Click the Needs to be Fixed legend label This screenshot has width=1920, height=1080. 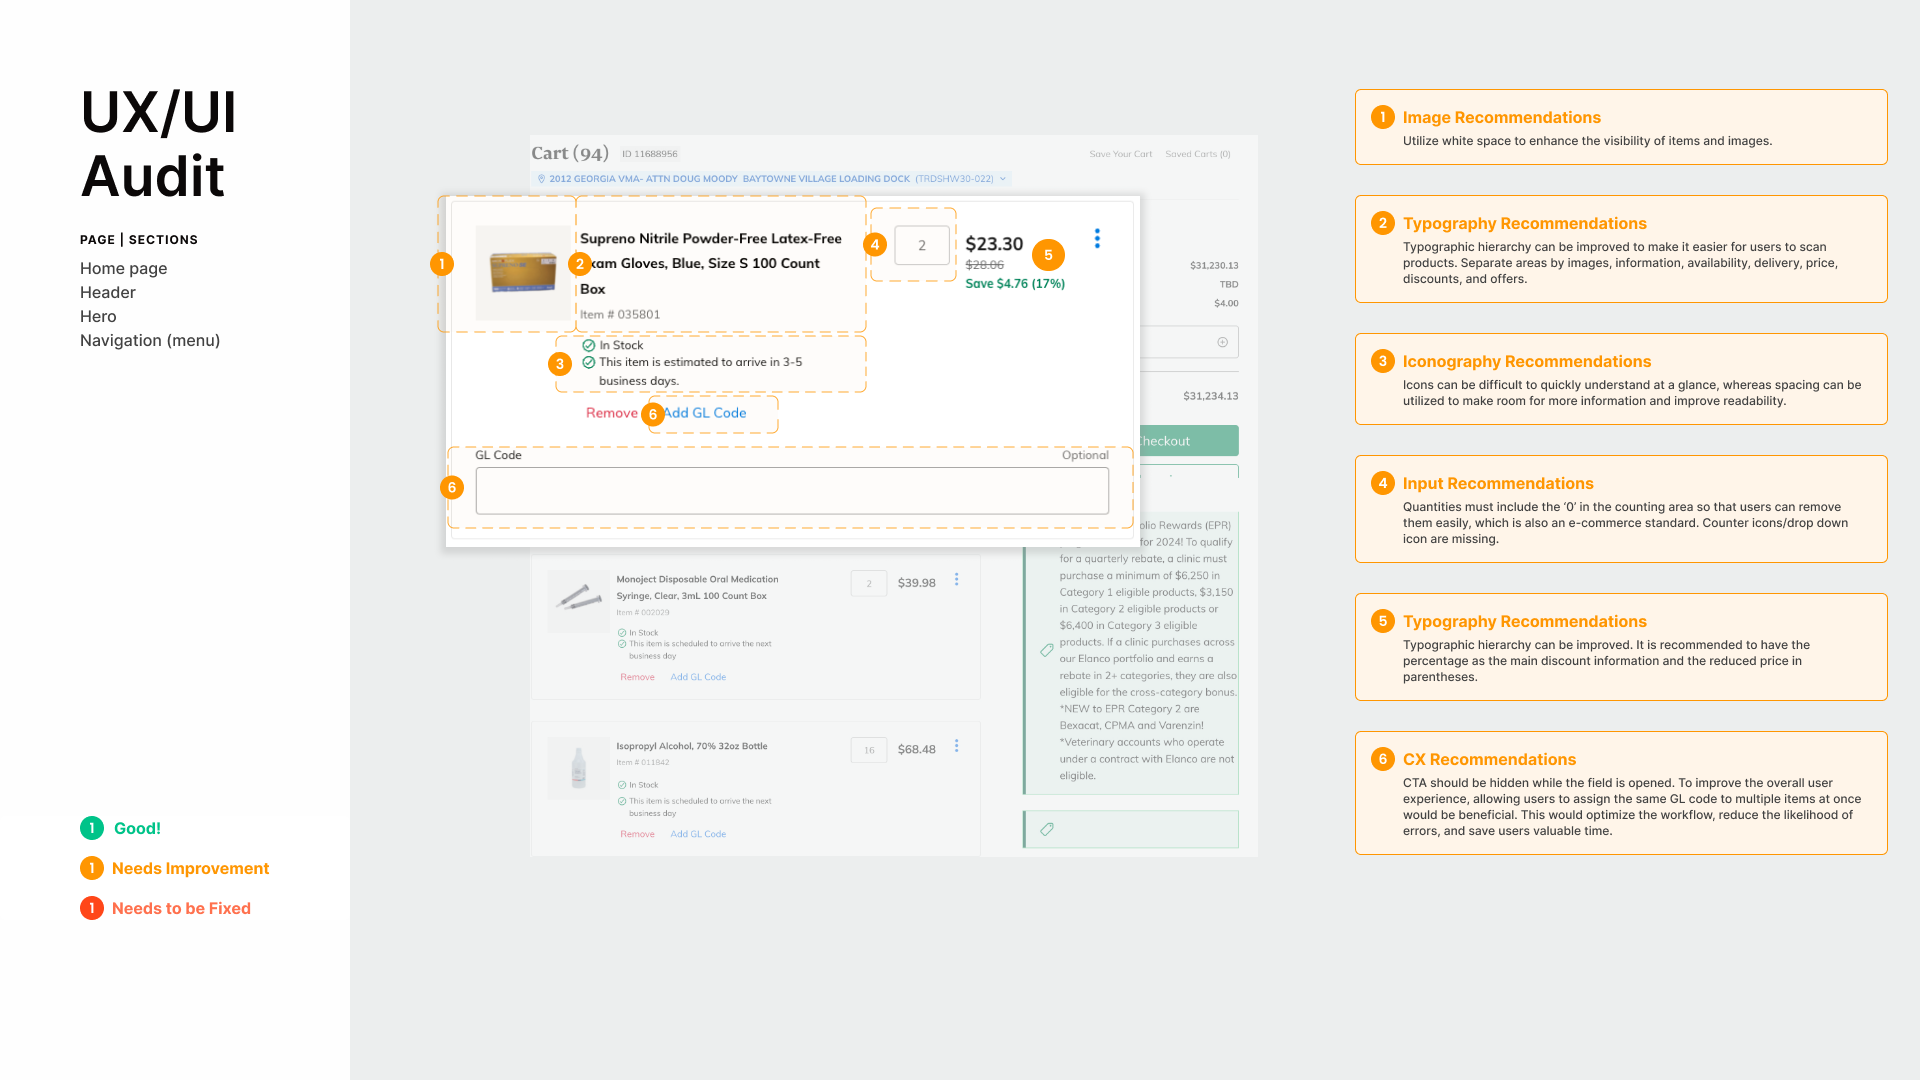181,909
